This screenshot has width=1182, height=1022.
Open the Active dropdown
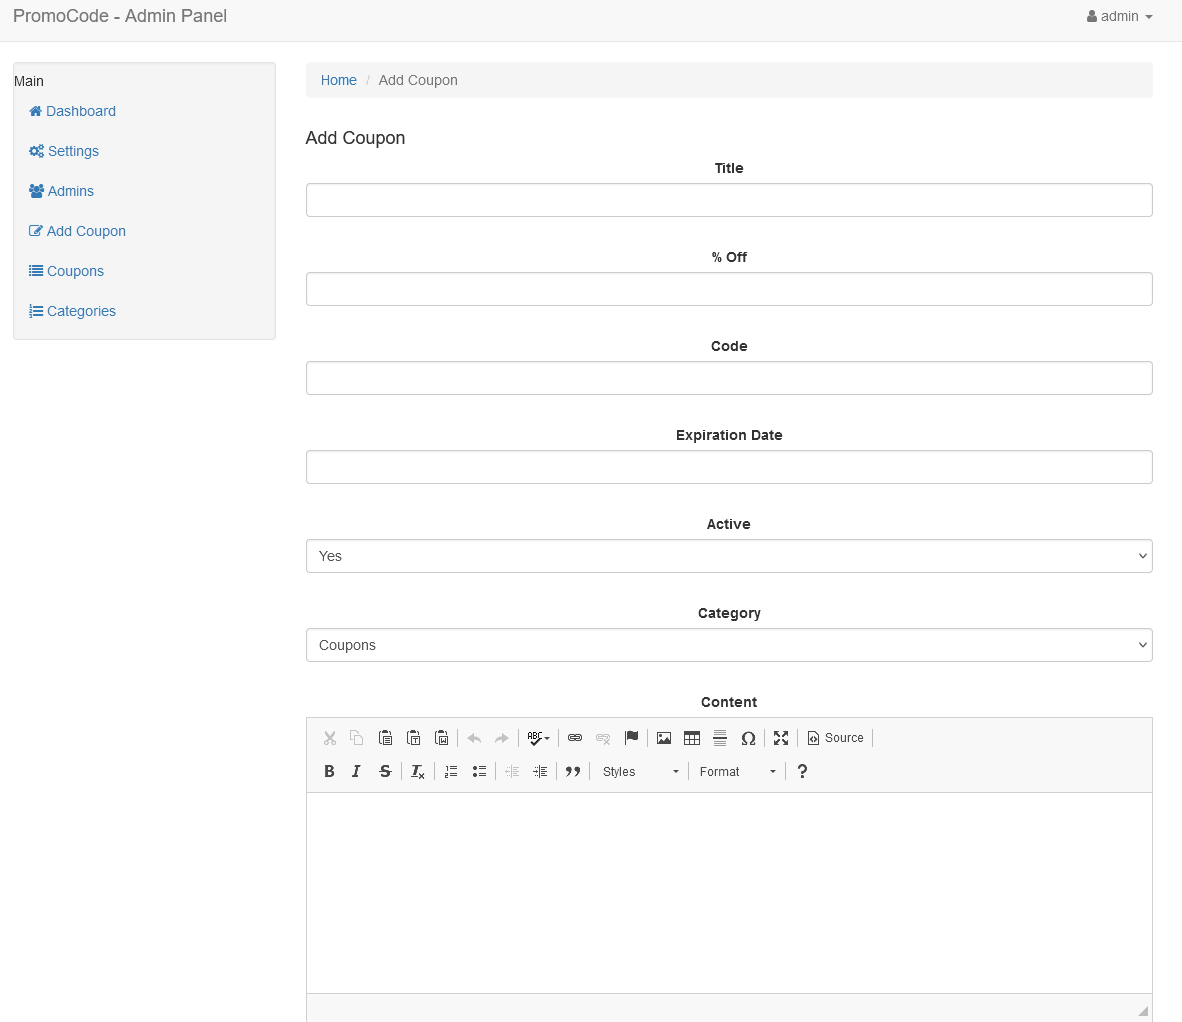click(728, 556)
